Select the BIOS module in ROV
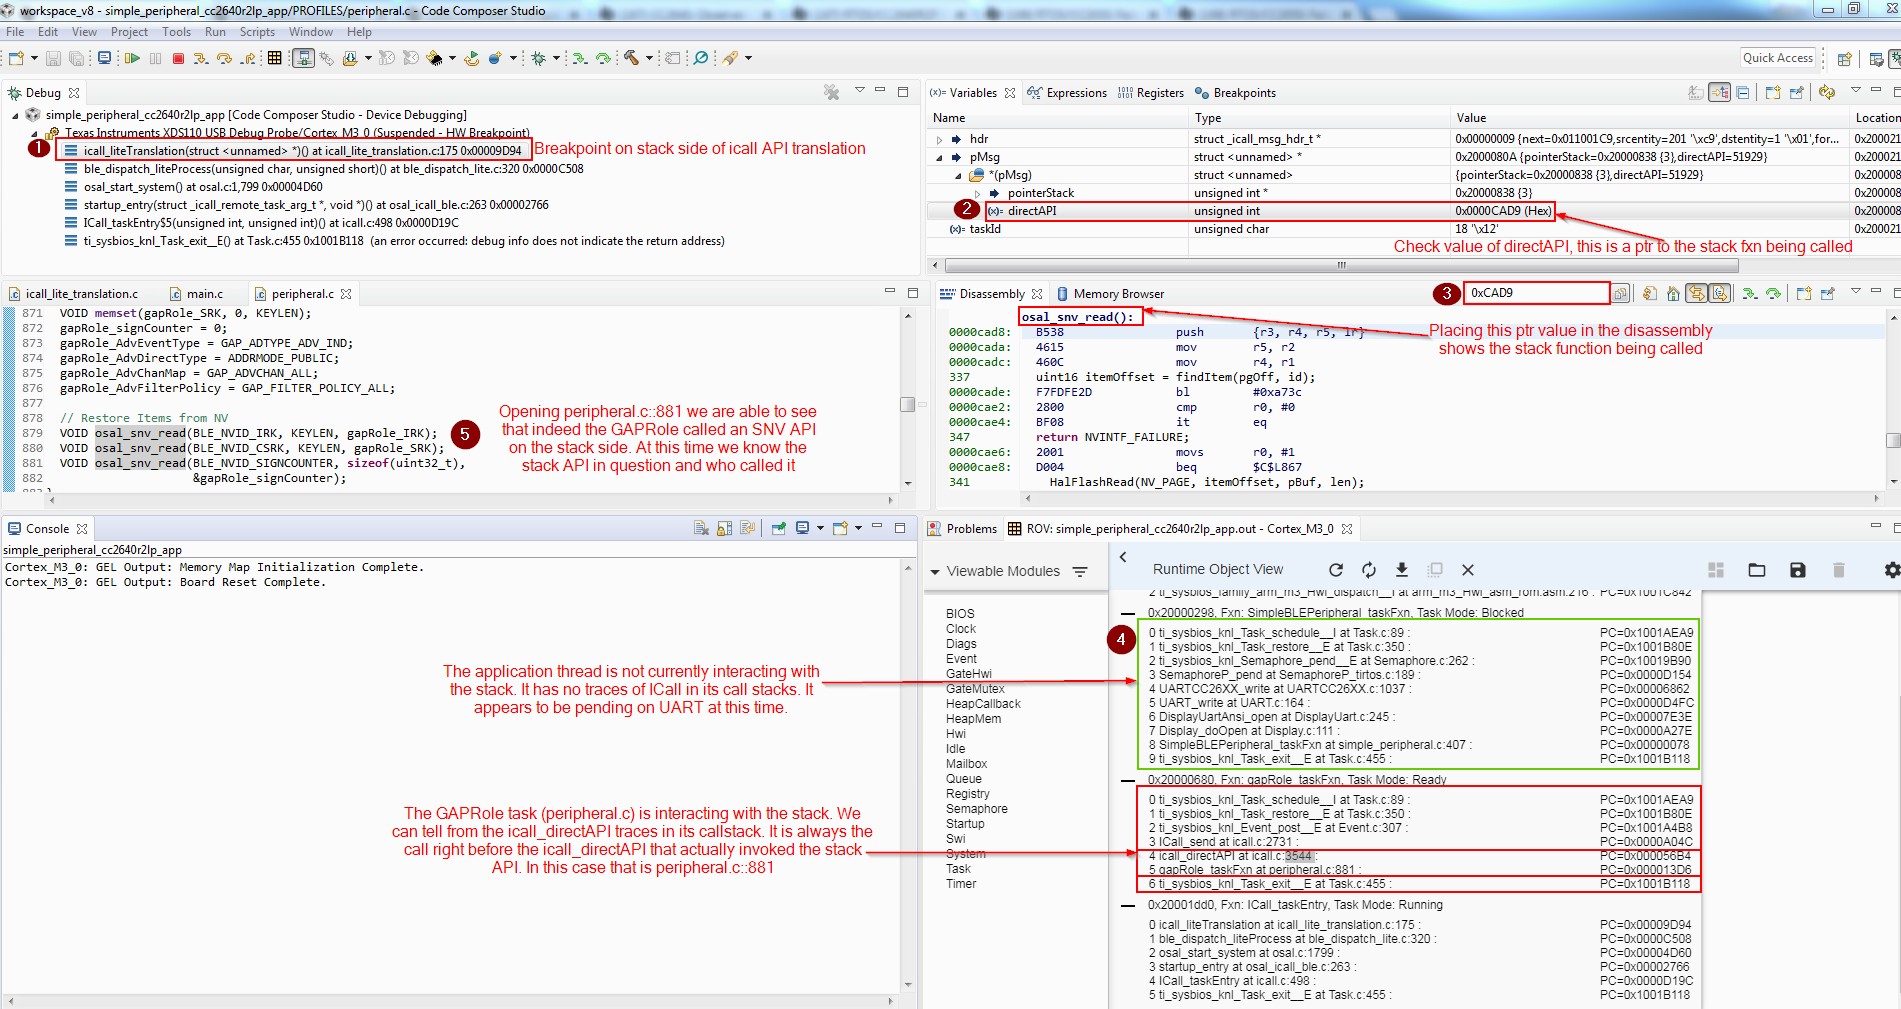This screenshot has height=1009, width=1901. 960,614
